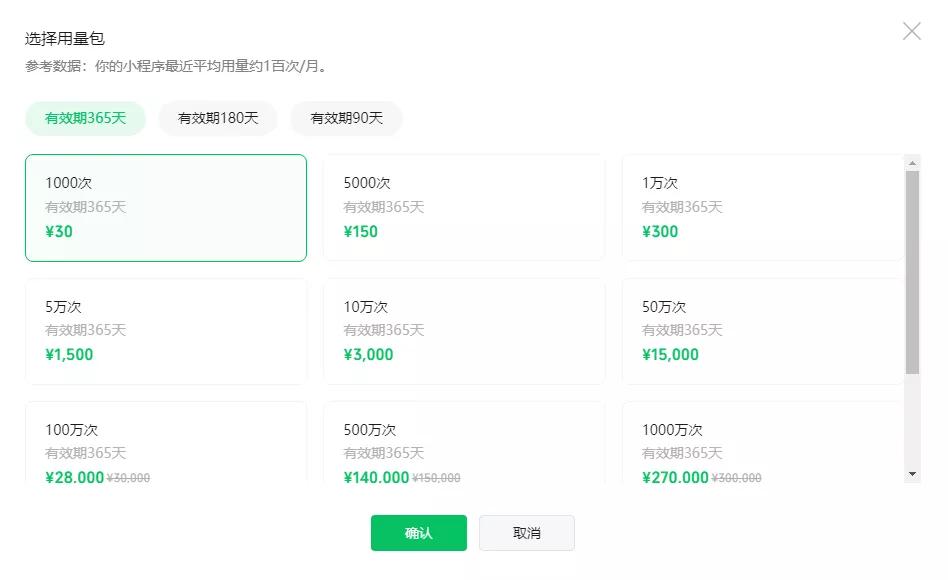Close the usage package dialog

pos(912,31)
